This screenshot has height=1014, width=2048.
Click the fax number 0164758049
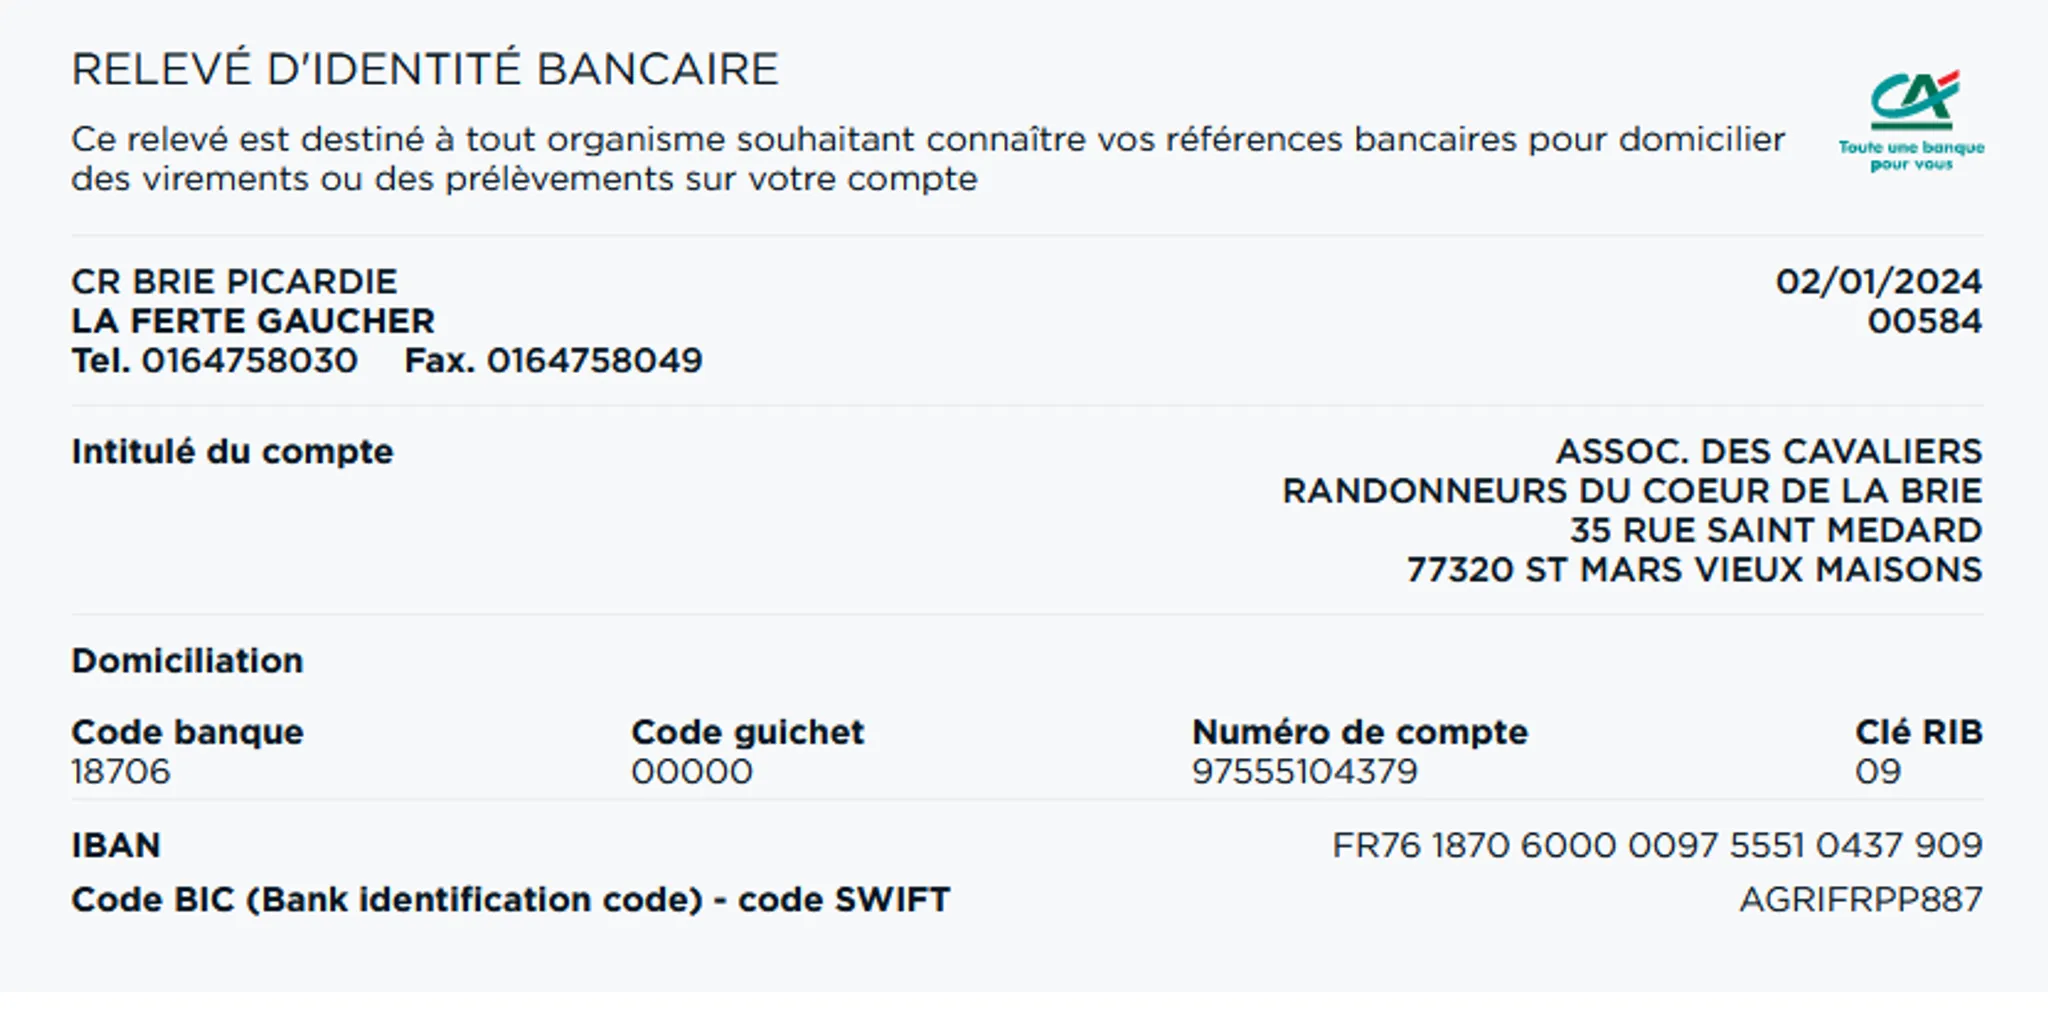tap(594, 361)
